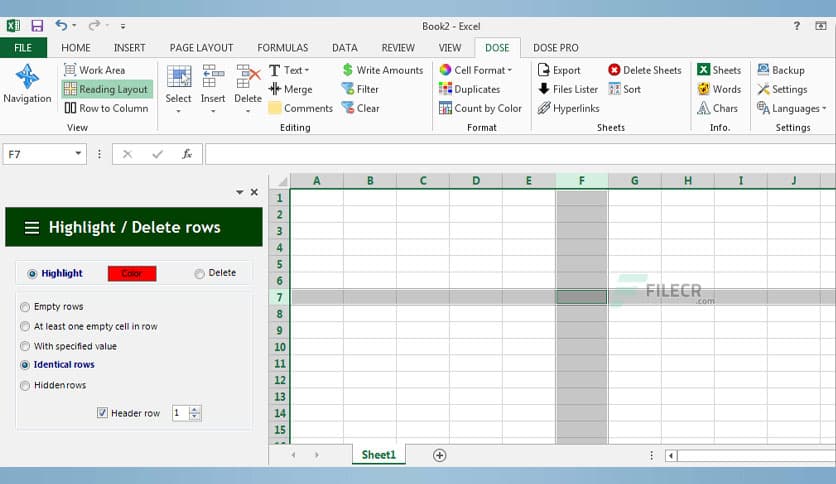
Task: Select column F header
Action: click(x=582, y=181)
